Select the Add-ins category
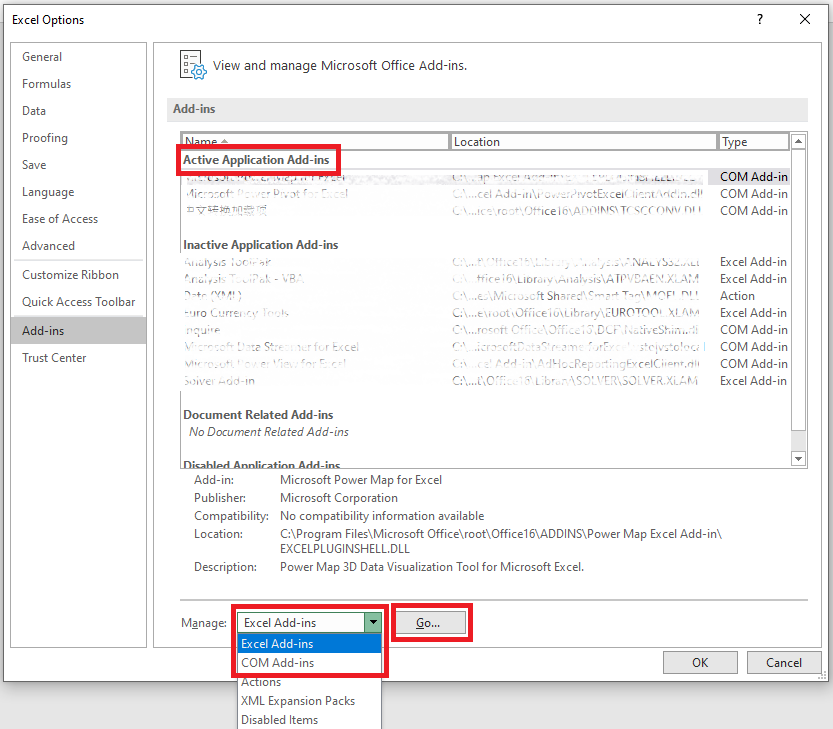Viewport: 833px width, 729px height. click(79, 330)
